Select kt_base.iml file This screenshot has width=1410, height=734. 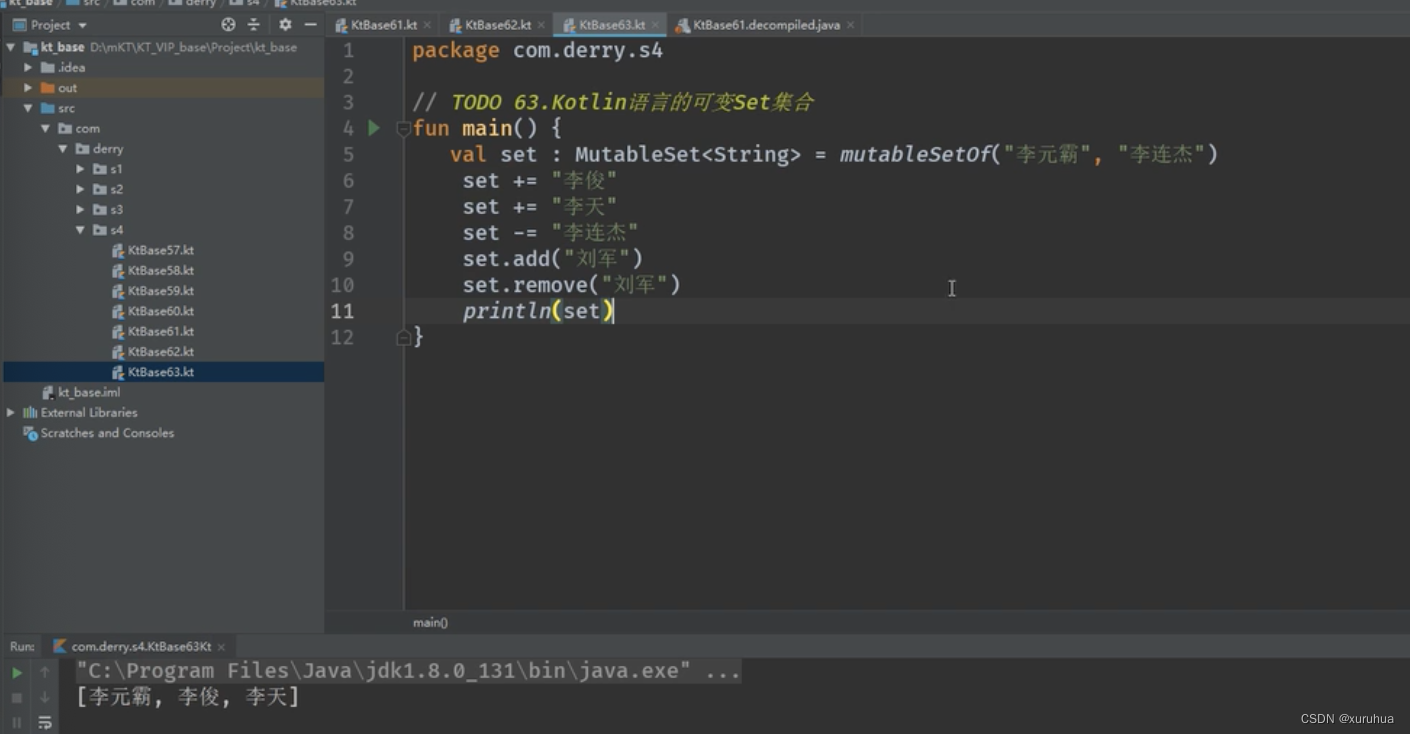point(81,392)
